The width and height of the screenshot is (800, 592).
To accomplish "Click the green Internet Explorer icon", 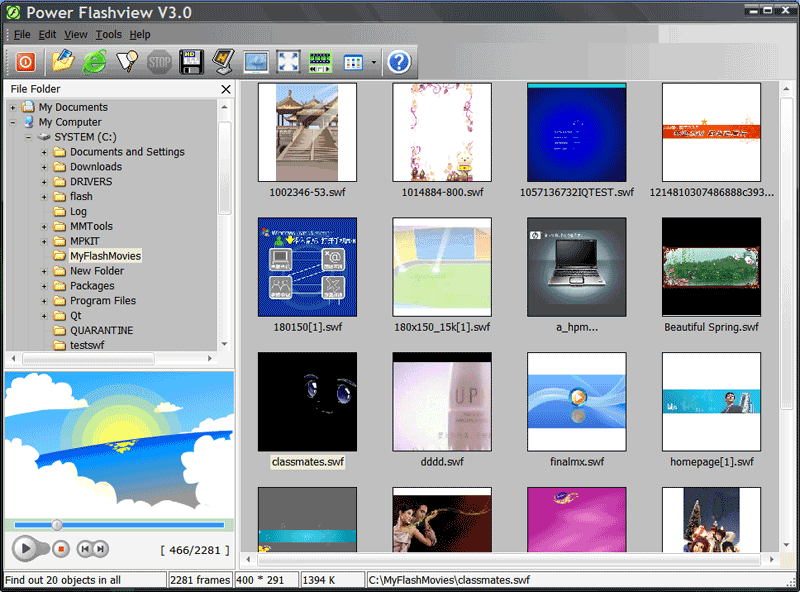I will tap(94, 62).
